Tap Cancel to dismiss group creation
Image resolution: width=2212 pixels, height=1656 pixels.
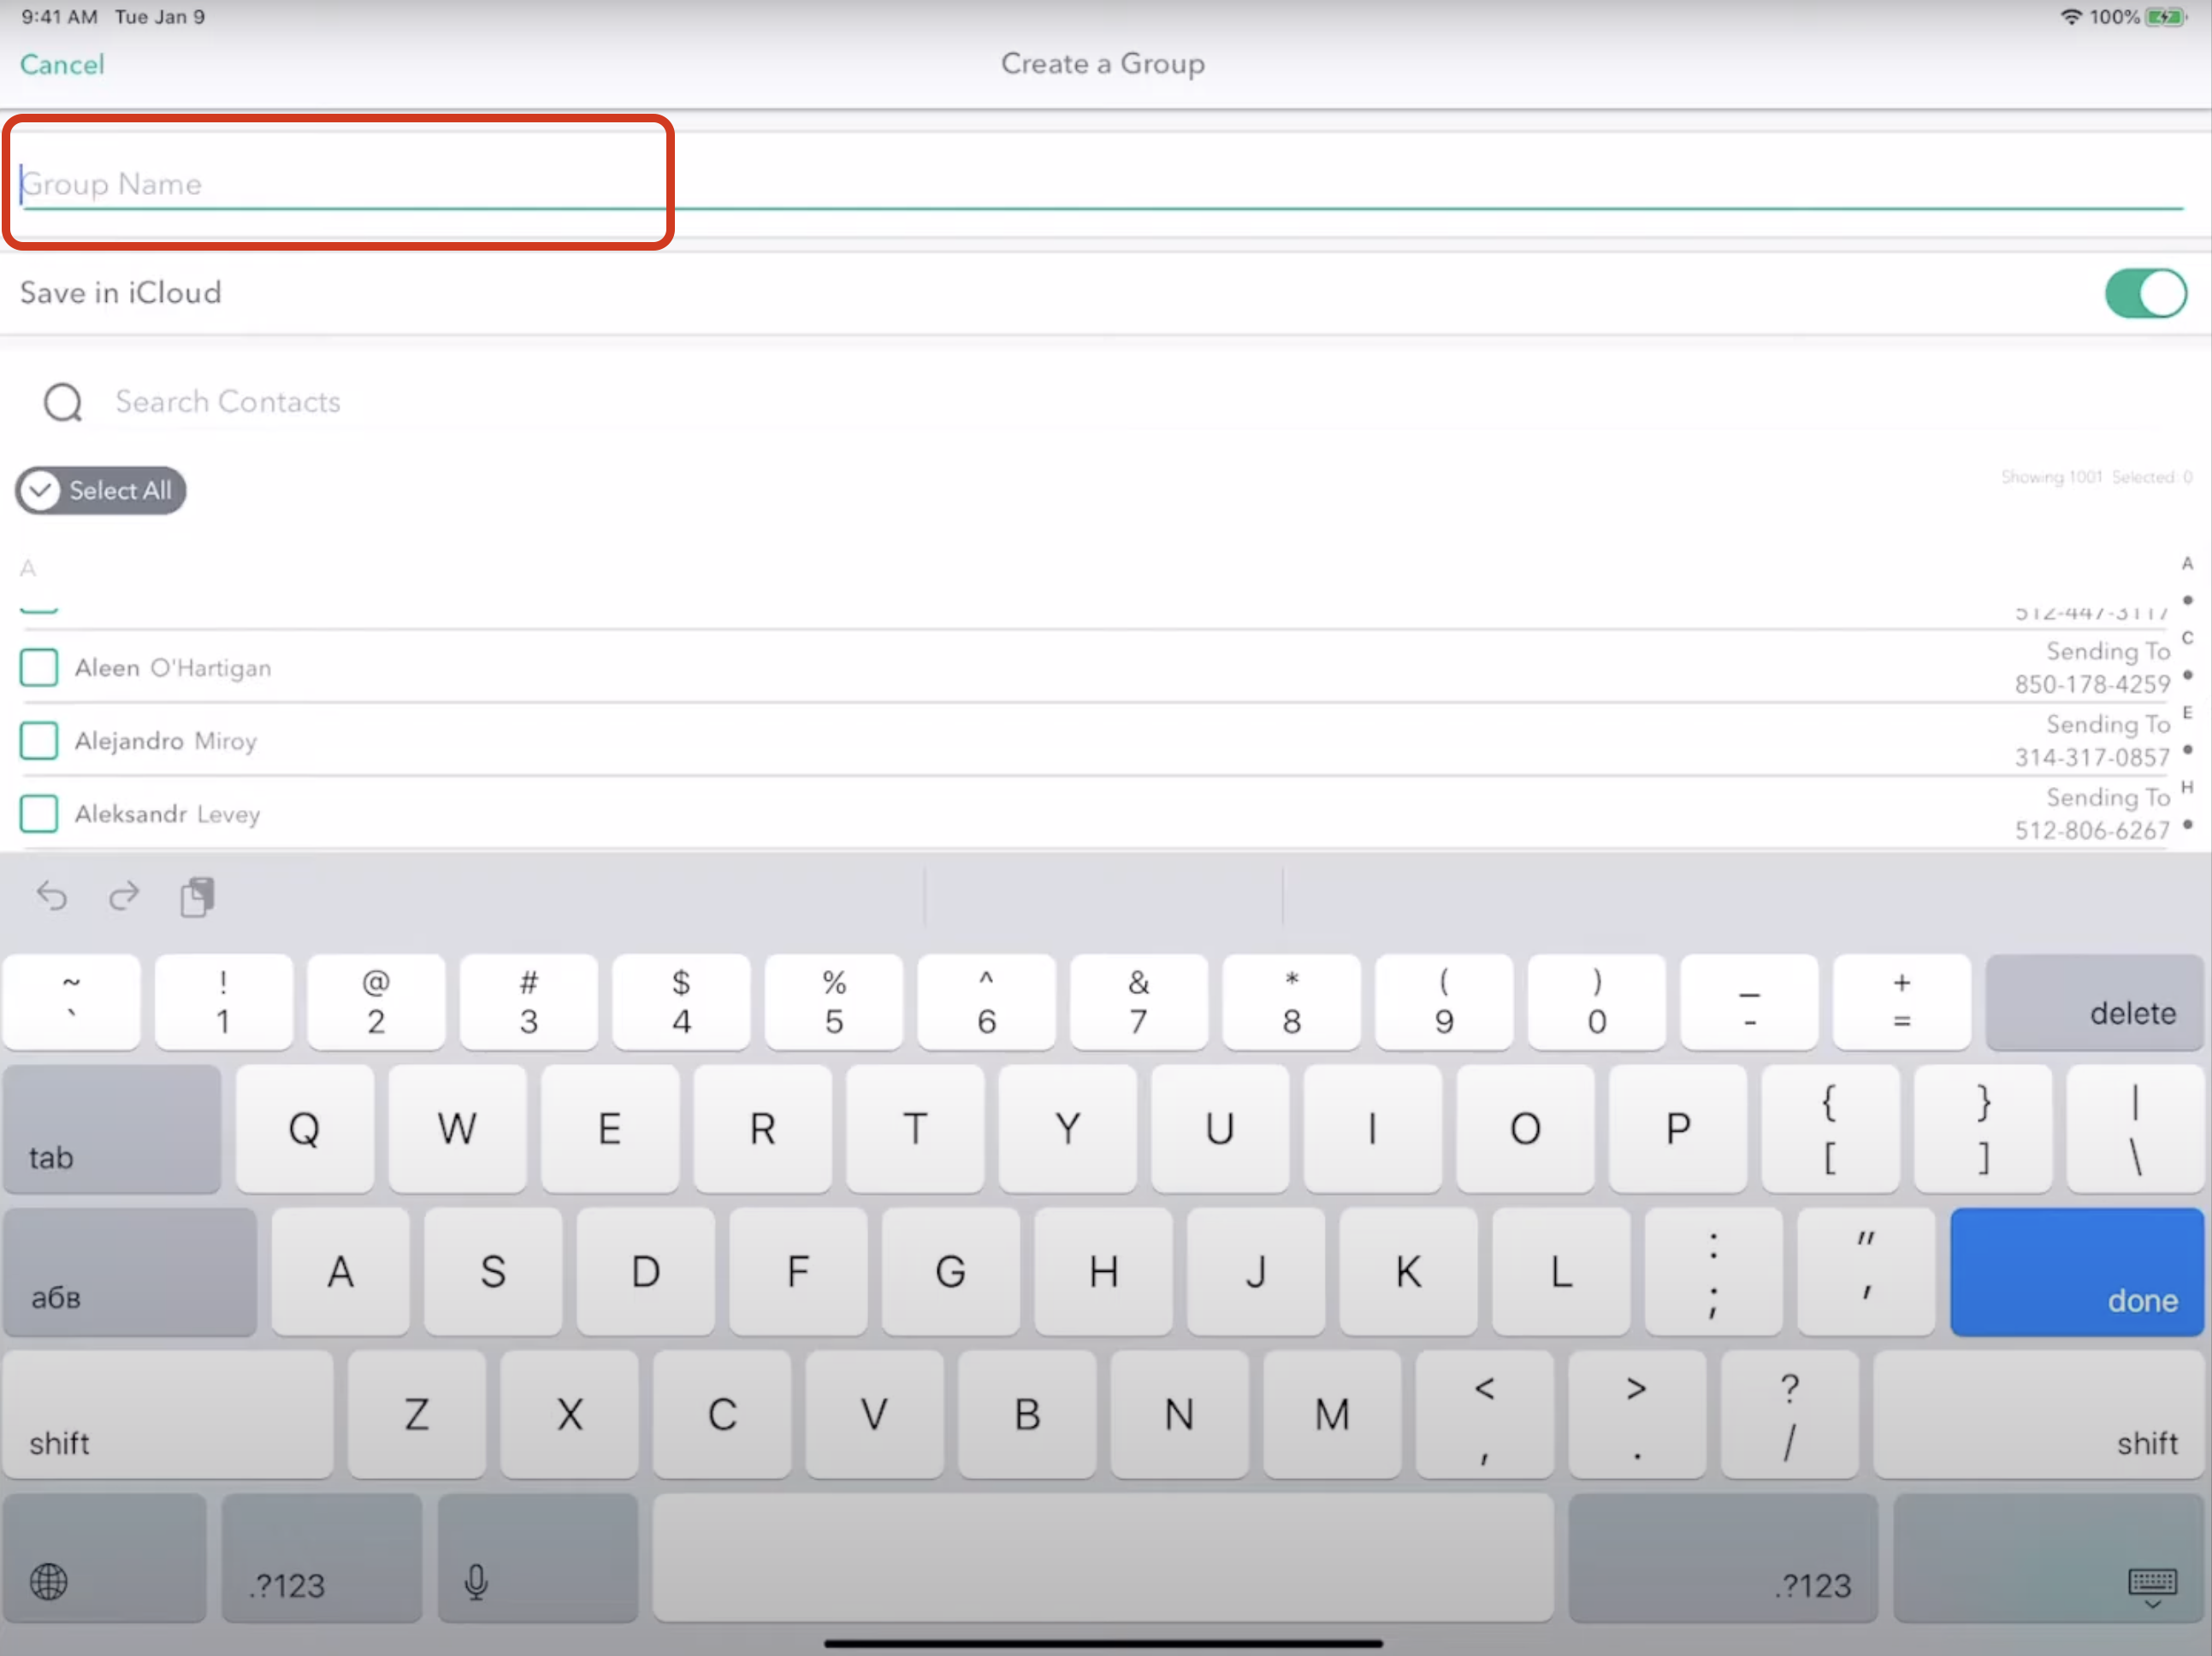tap(64, 62)
